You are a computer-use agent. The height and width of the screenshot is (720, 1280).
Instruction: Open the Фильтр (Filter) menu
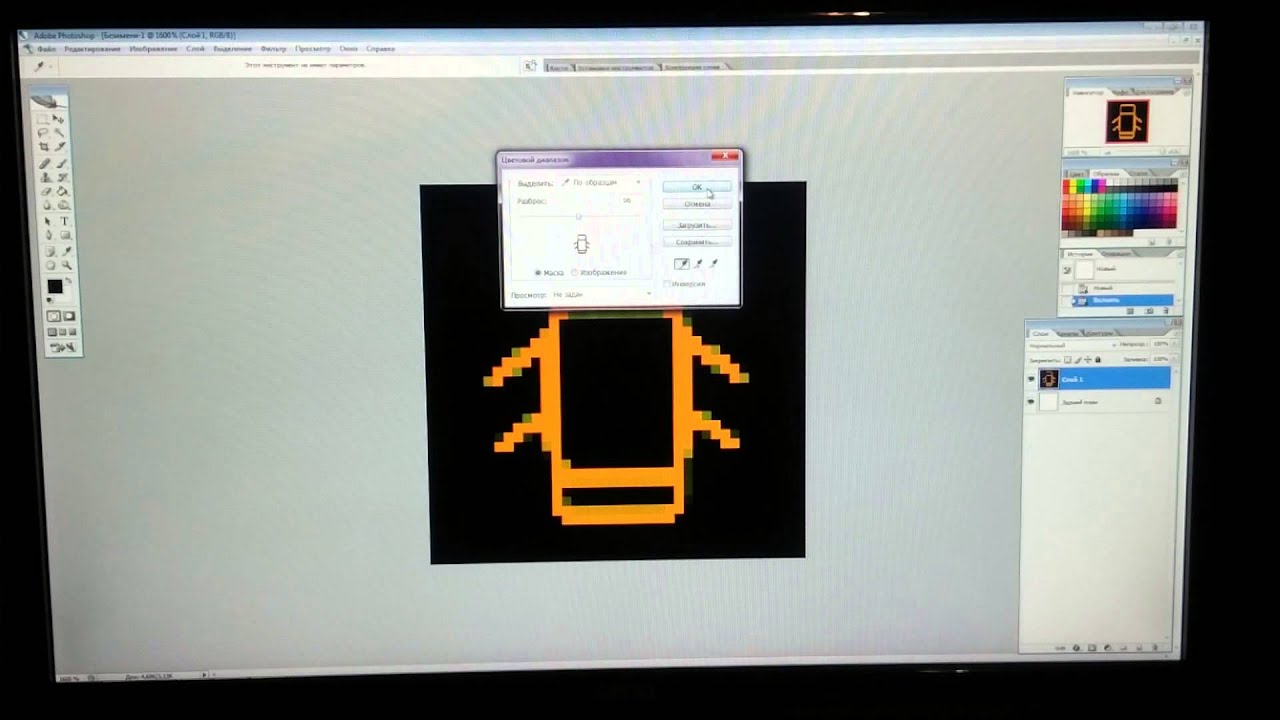pos(273,48)
